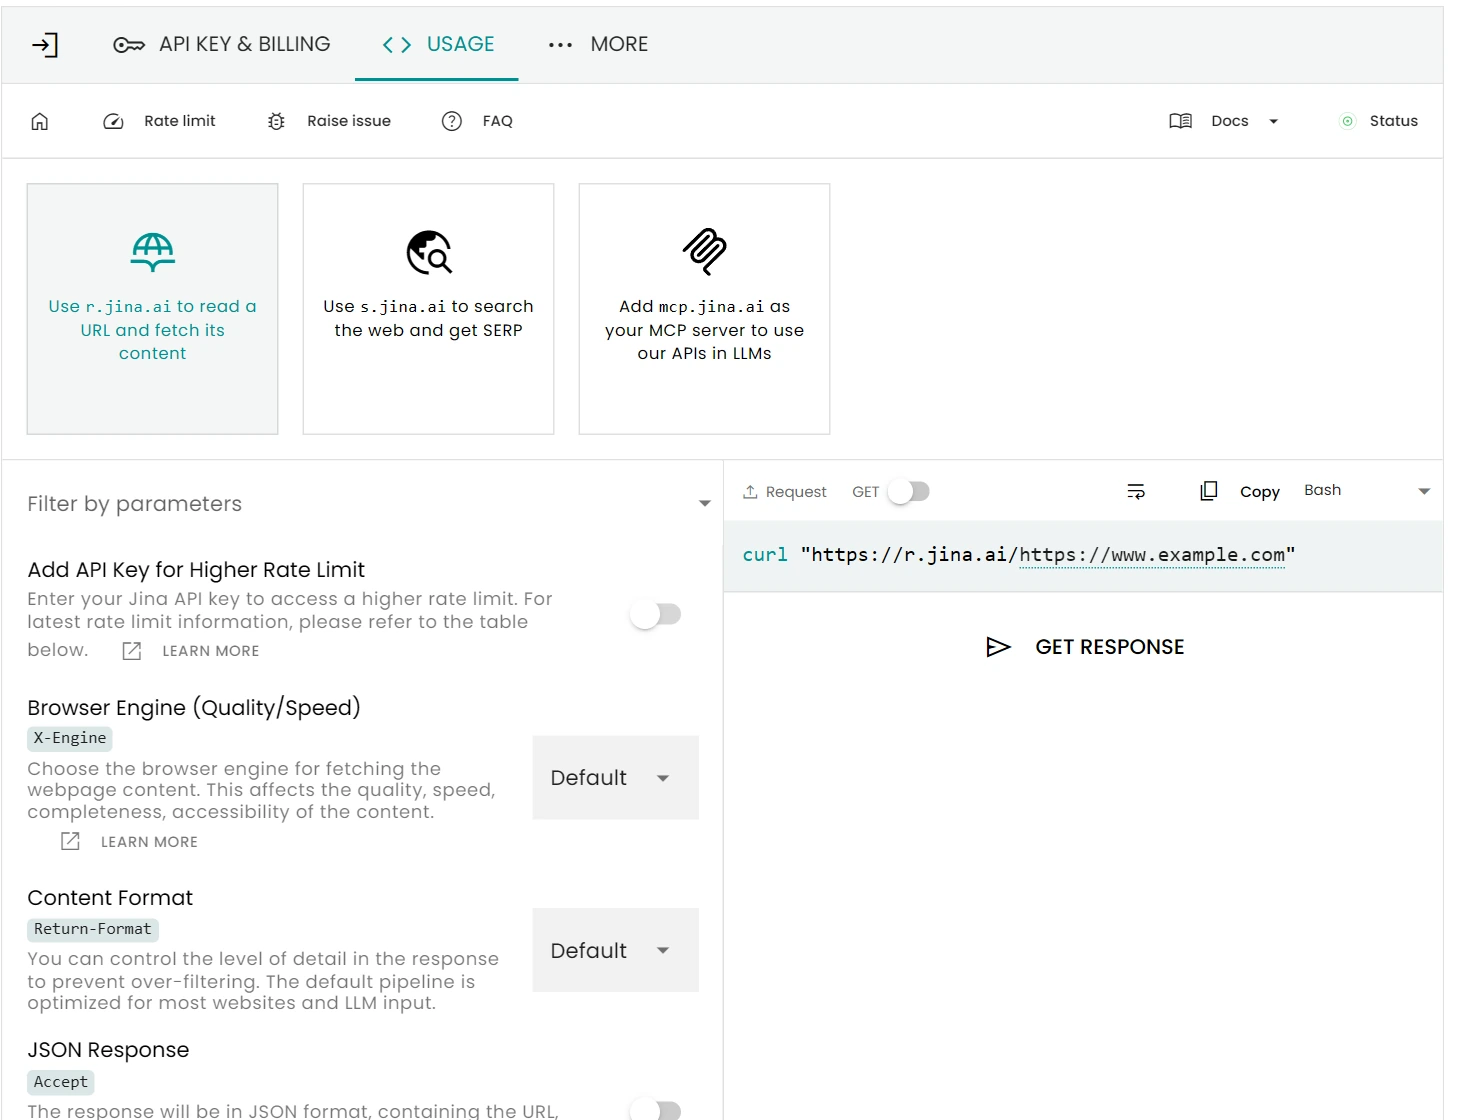Click the sign-in arrow icon

(45, 45)
